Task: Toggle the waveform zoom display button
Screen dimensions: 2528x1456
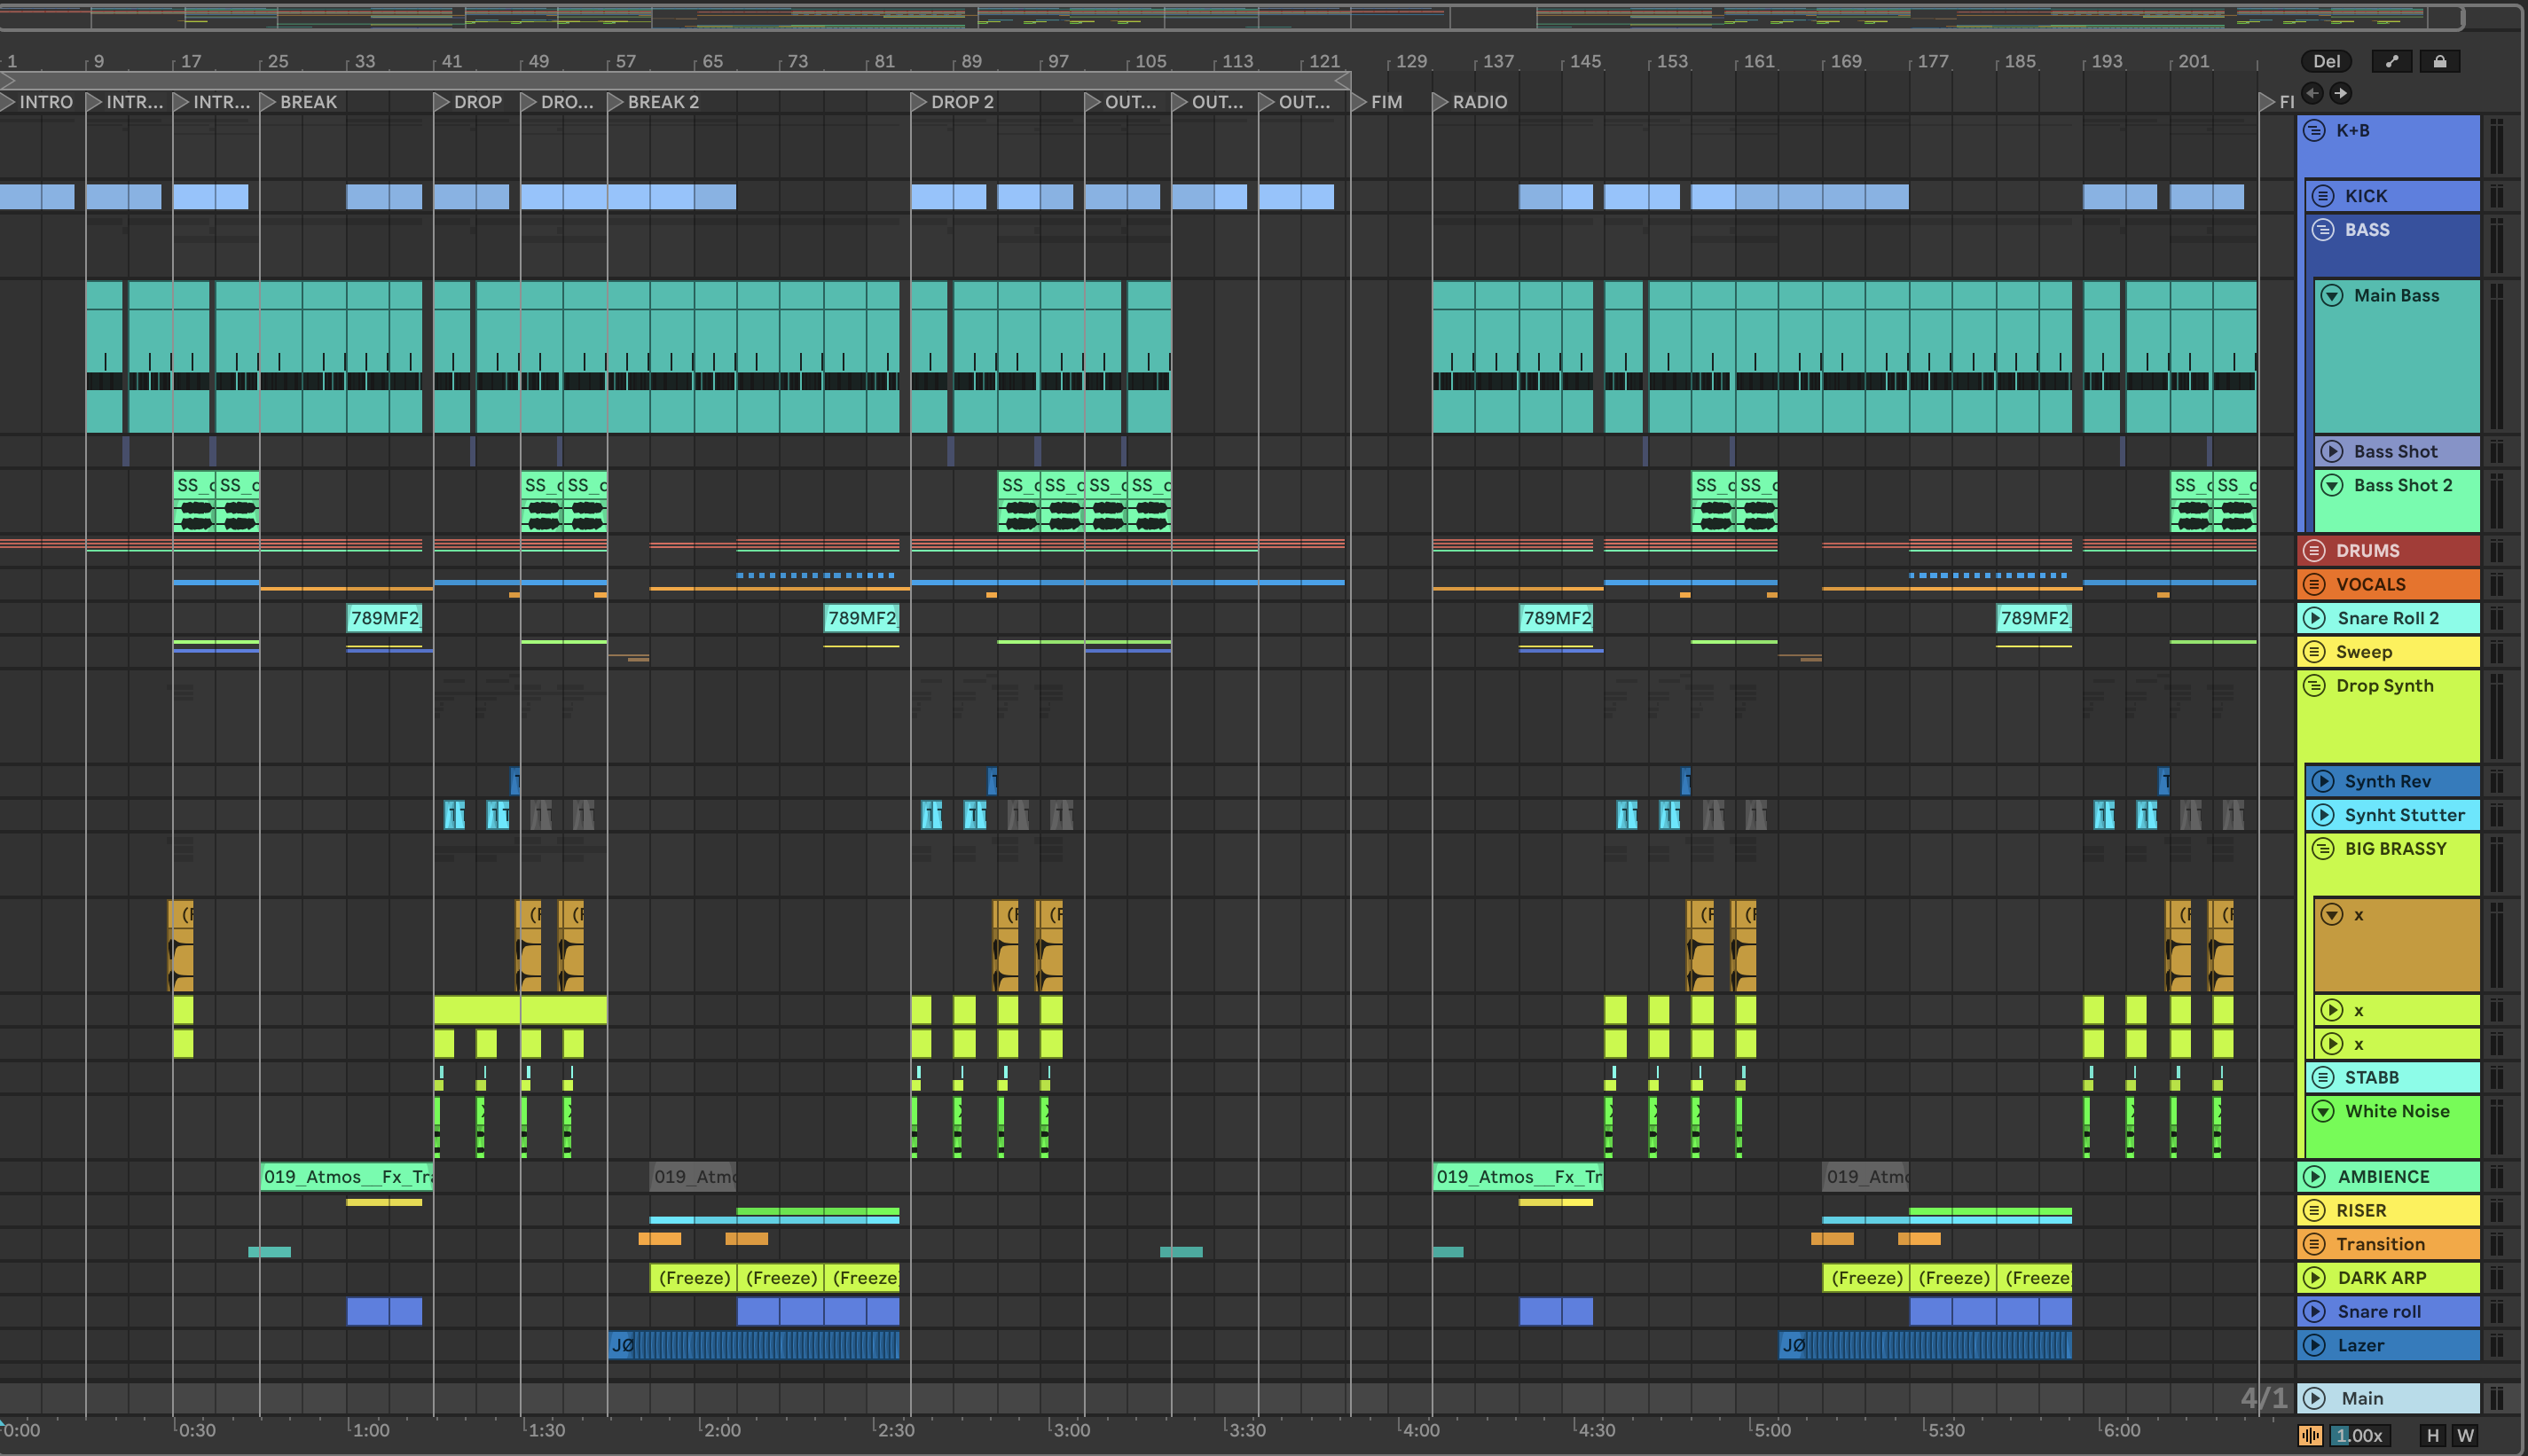Action: pyautogui.click(x=2310, y=1436)
